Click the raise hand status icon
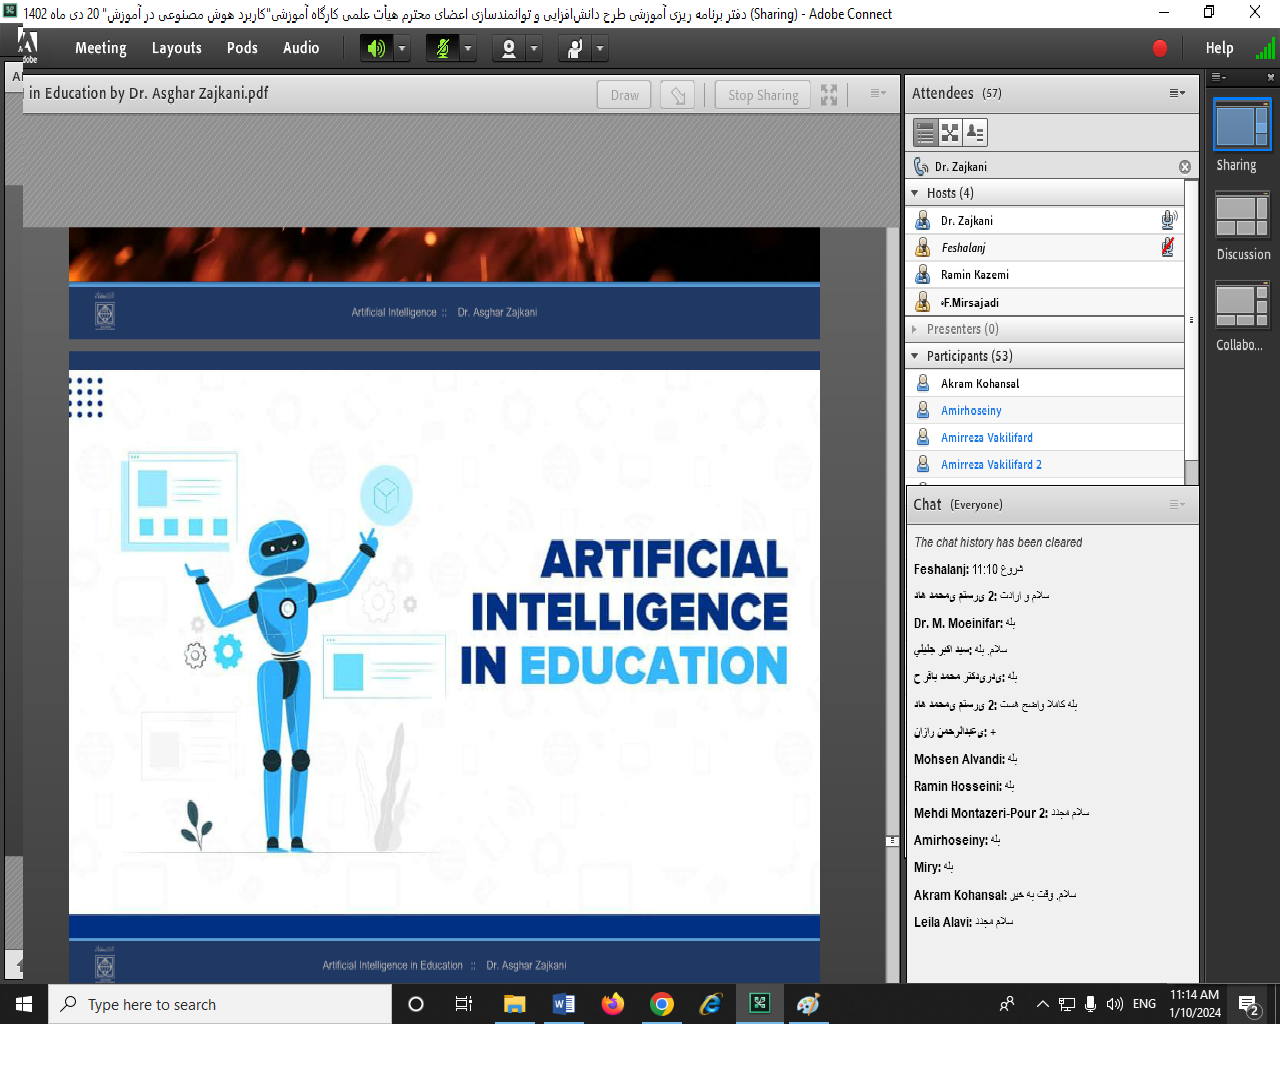Image resolution: width=1280 pixels, height=1079 pixels. pyautogui.click(x=575, y=48)
